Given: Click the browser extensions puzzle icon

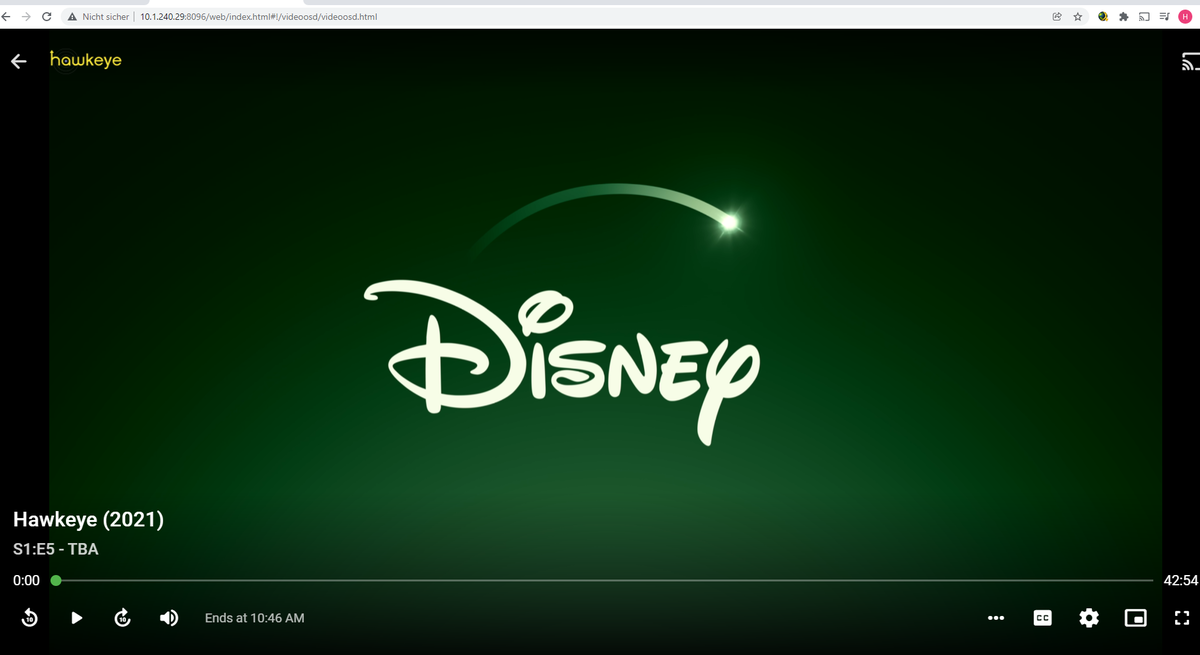Looking at the screenshot, I should tap(1123, 16).
